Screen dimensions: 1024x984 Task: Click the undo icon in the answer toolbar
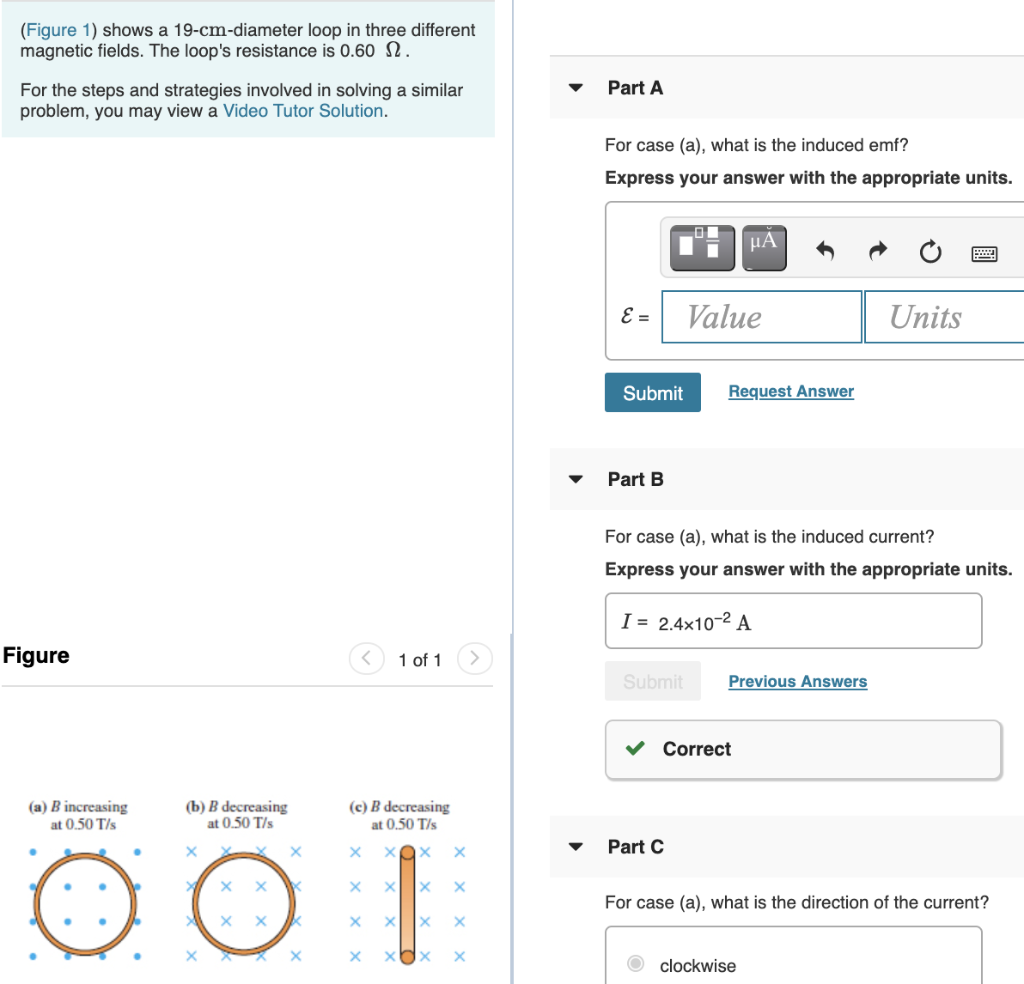(x=824, y=252)
